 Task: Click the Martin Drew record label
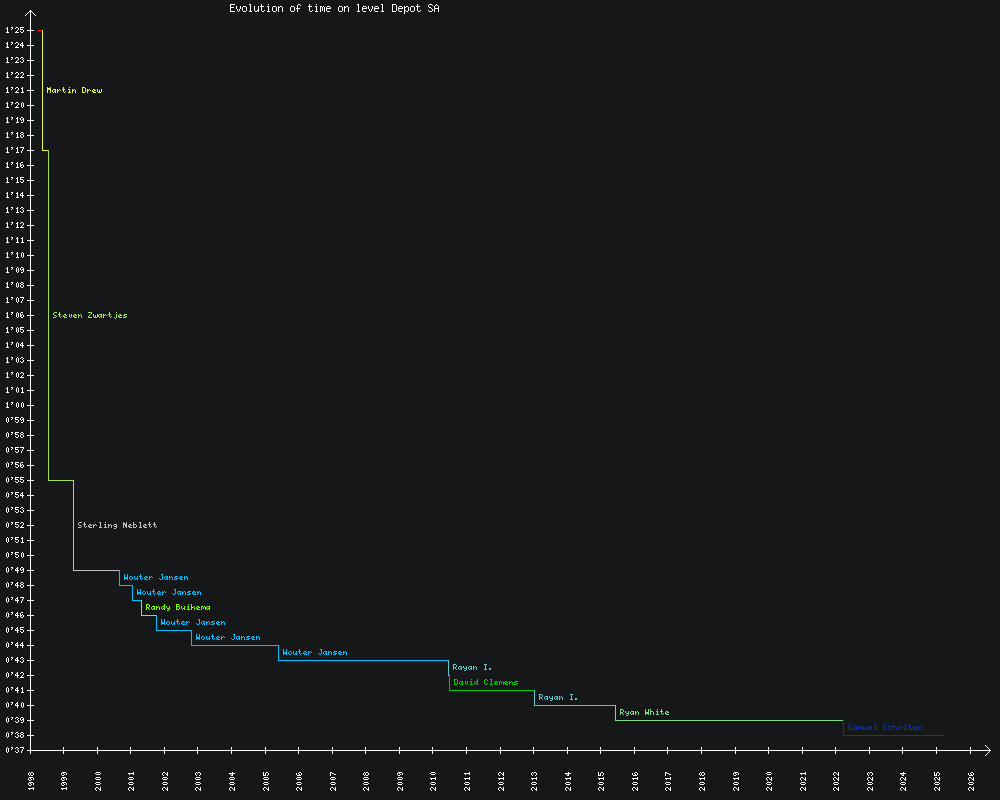point(74,91)
